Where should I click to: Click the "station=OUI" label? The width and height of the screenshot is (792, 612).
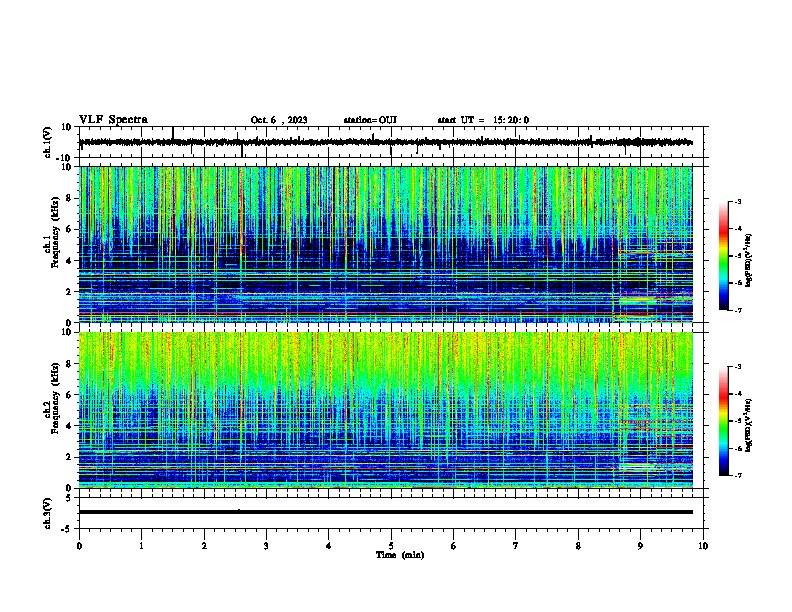(370, 120)
